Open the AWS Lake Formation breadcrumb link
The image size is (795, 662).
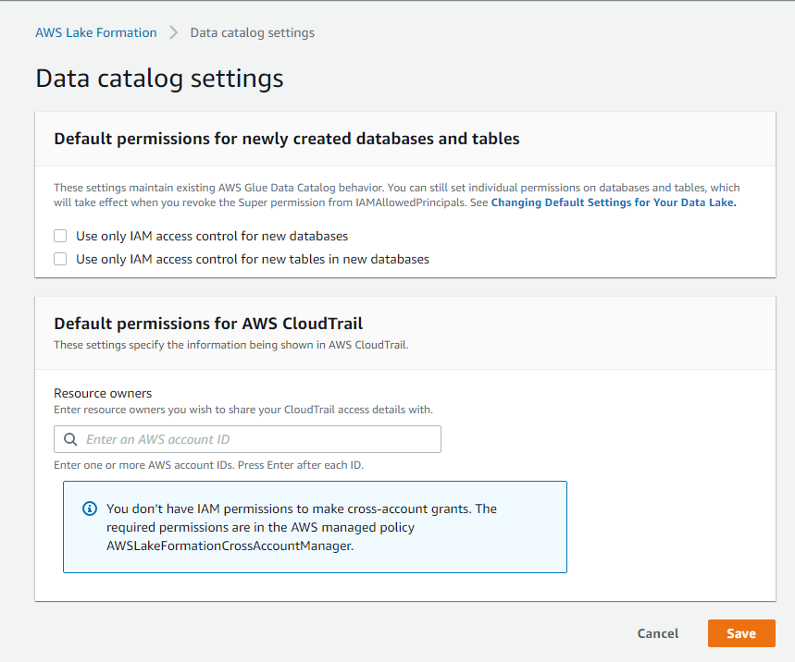[x=96, y=33]
